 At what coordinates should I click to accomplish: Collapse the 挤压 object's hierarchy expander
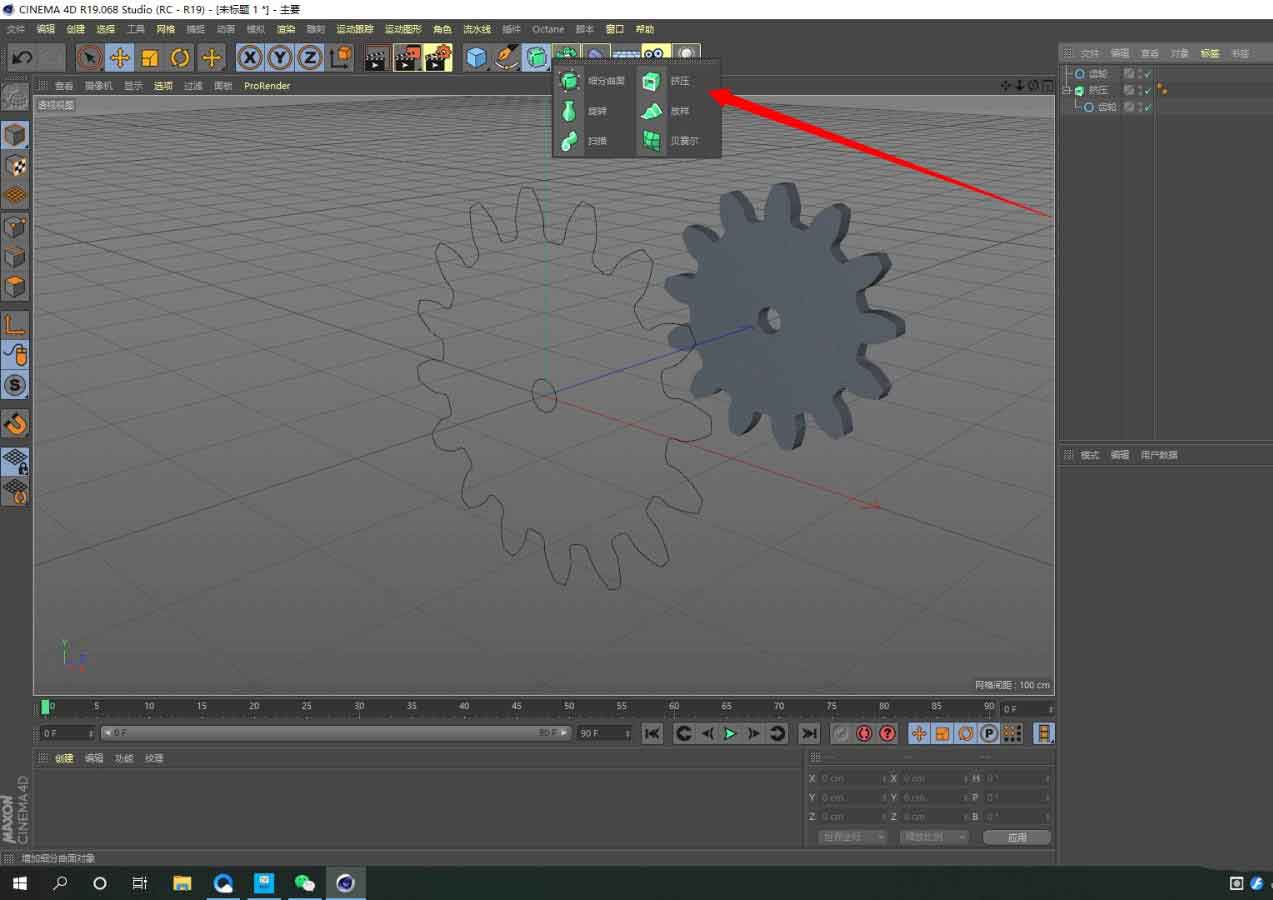[1068, 89]
